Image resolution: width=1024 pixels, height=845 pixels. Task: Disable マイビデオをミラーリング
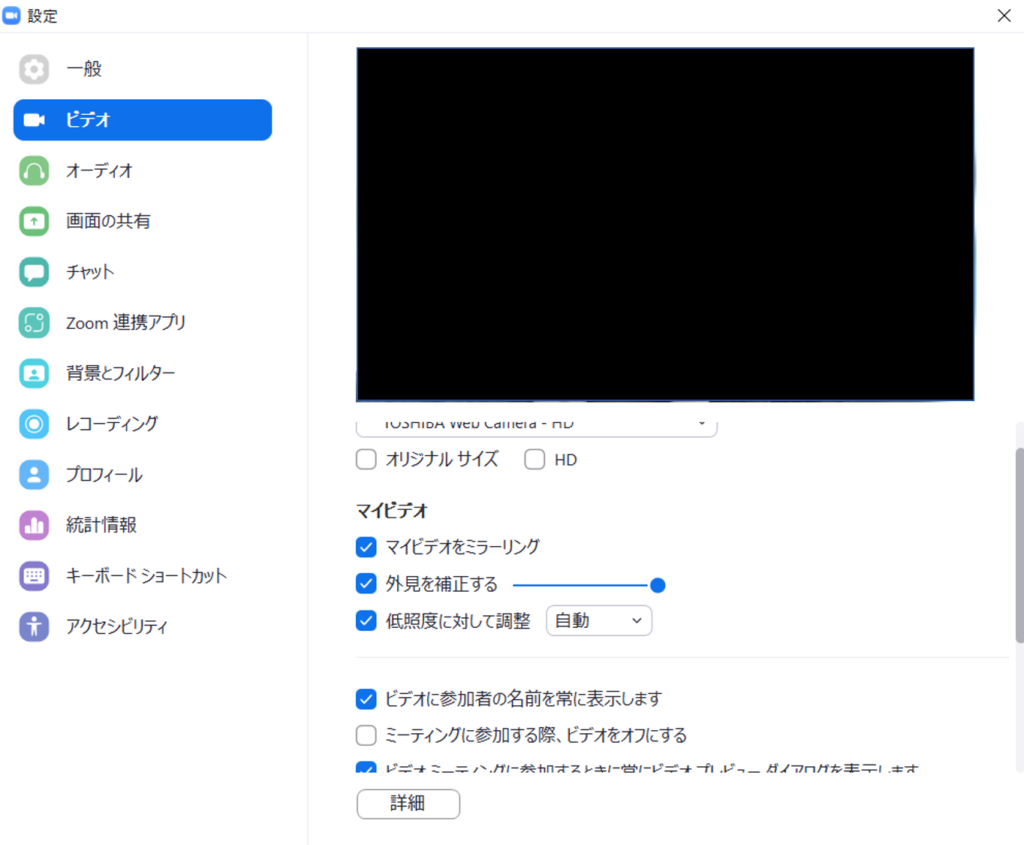point(366,547)
